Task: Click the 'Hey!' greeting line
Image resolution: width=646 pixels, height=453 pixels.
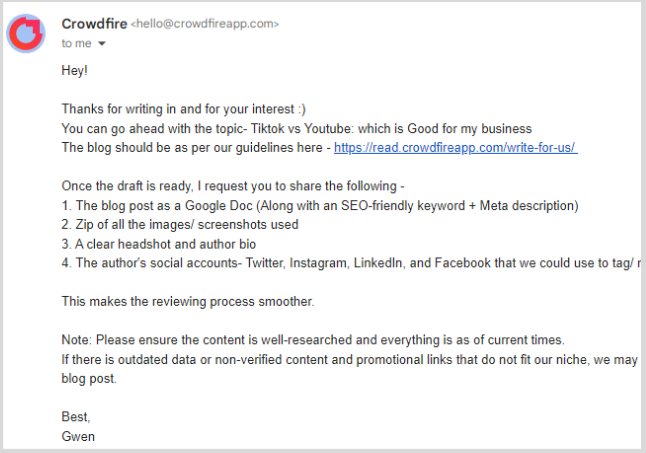Action: [75, 70]
